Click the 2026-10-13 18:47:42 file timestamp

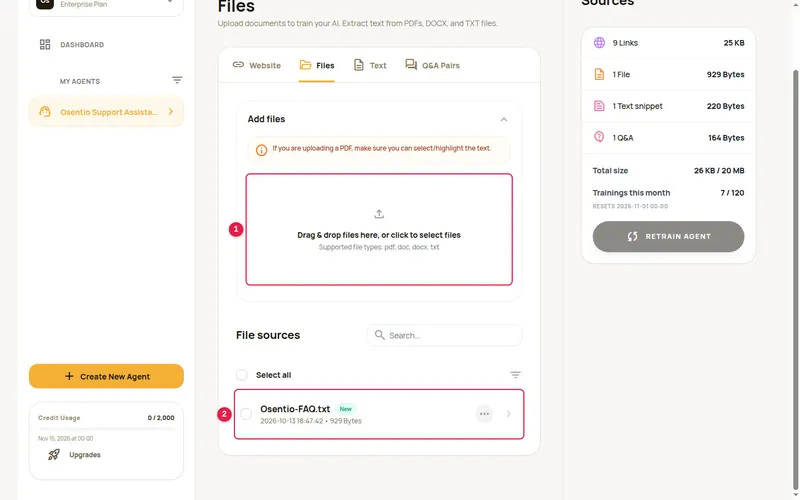tap(291, 421)
